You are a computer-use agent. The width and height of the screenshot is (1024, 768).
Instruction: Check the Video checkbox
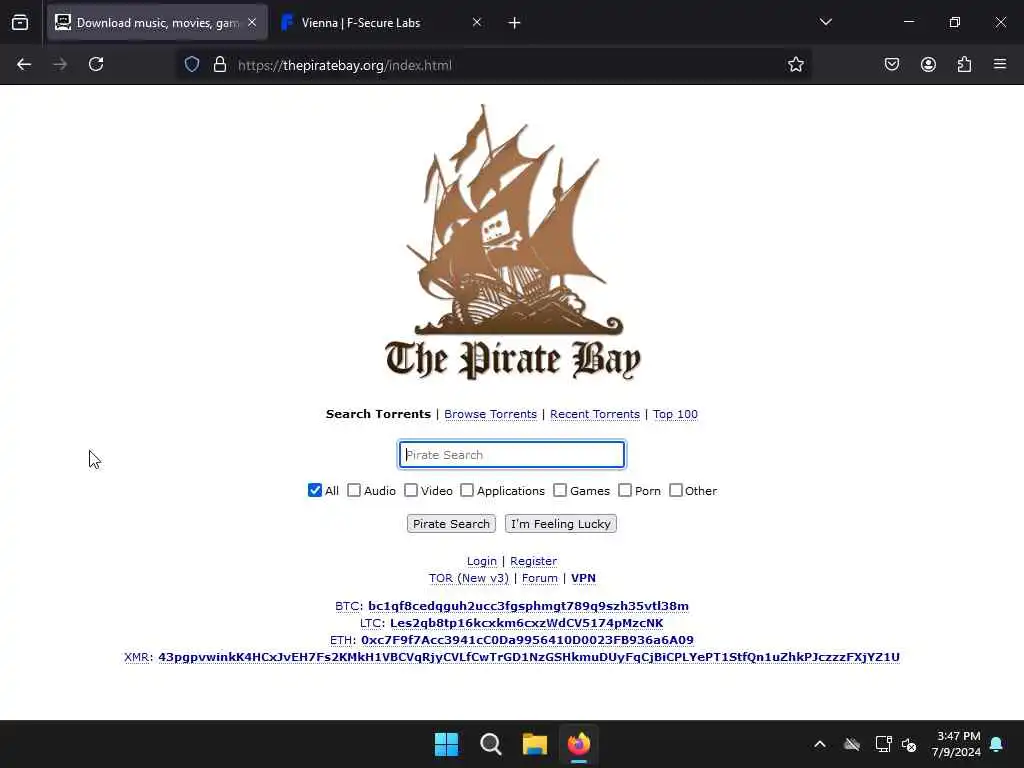(411, 490)
